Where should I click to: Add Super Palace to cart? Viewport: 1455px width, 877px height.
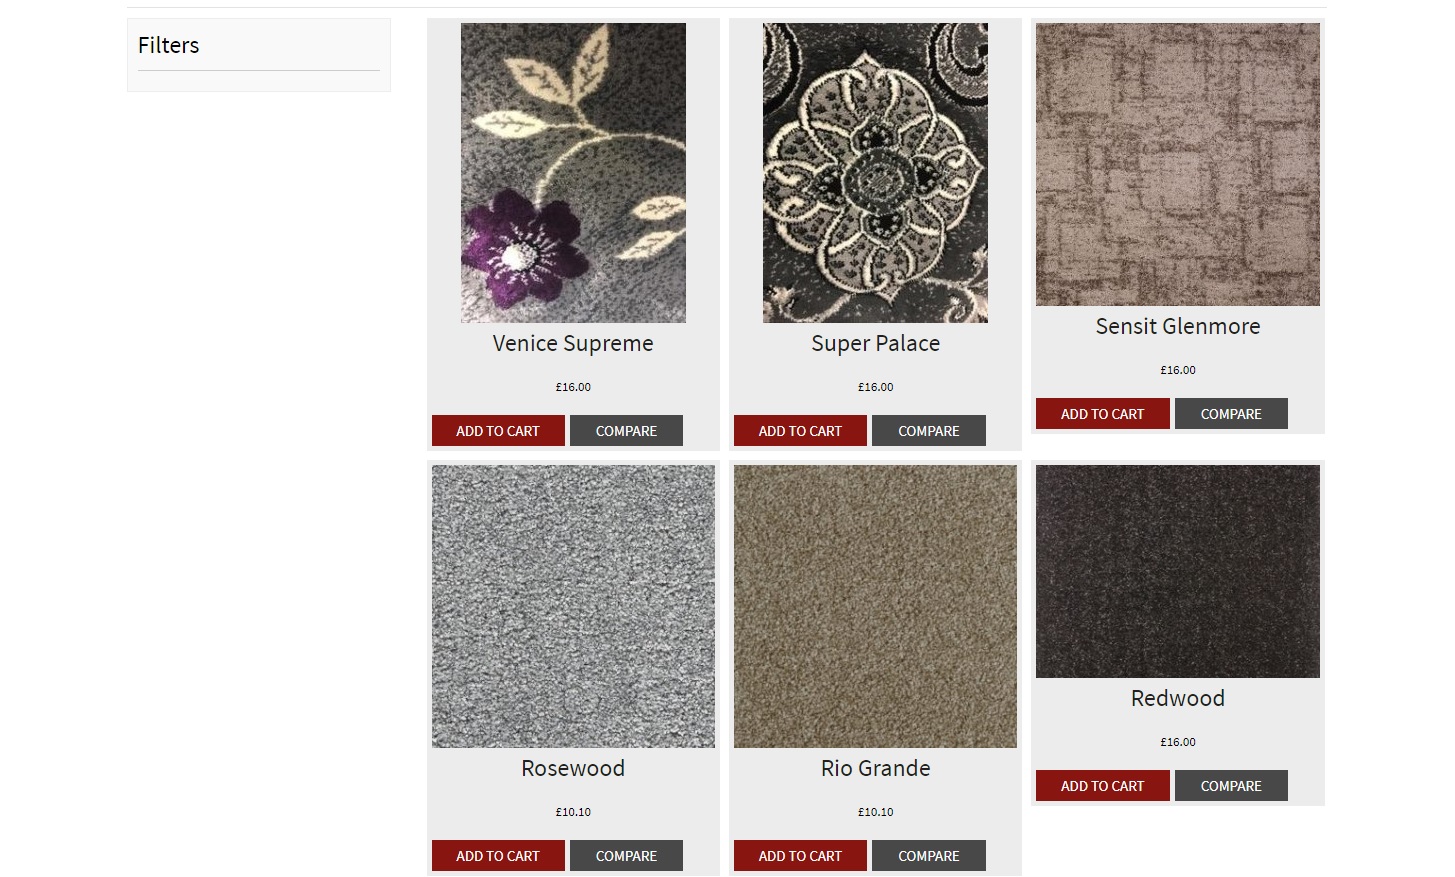pyautogui.click(x=800, y=431)
